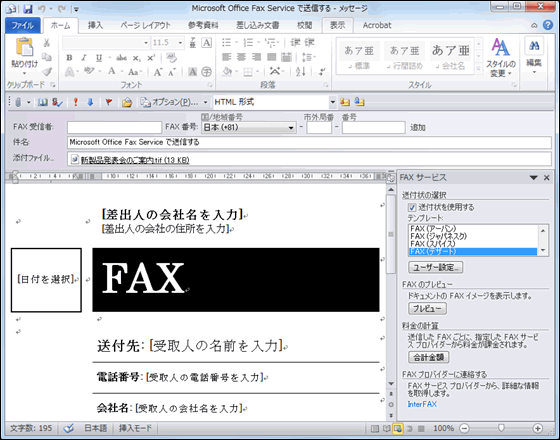This screenshot has width=560, height=440.
Task: Click the 件名 subject field
Action: (309, 142)
